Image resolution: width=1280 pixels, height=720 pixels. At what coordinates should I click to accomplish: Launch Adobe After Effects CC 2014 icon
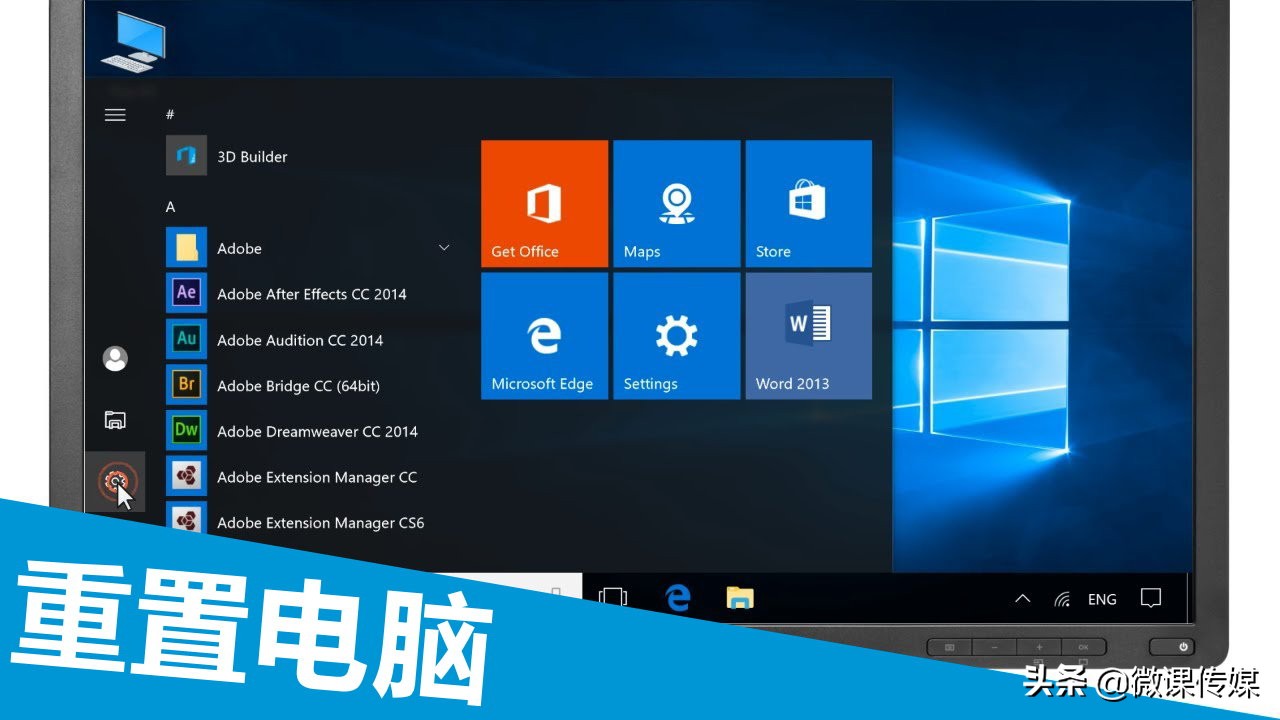186,293
